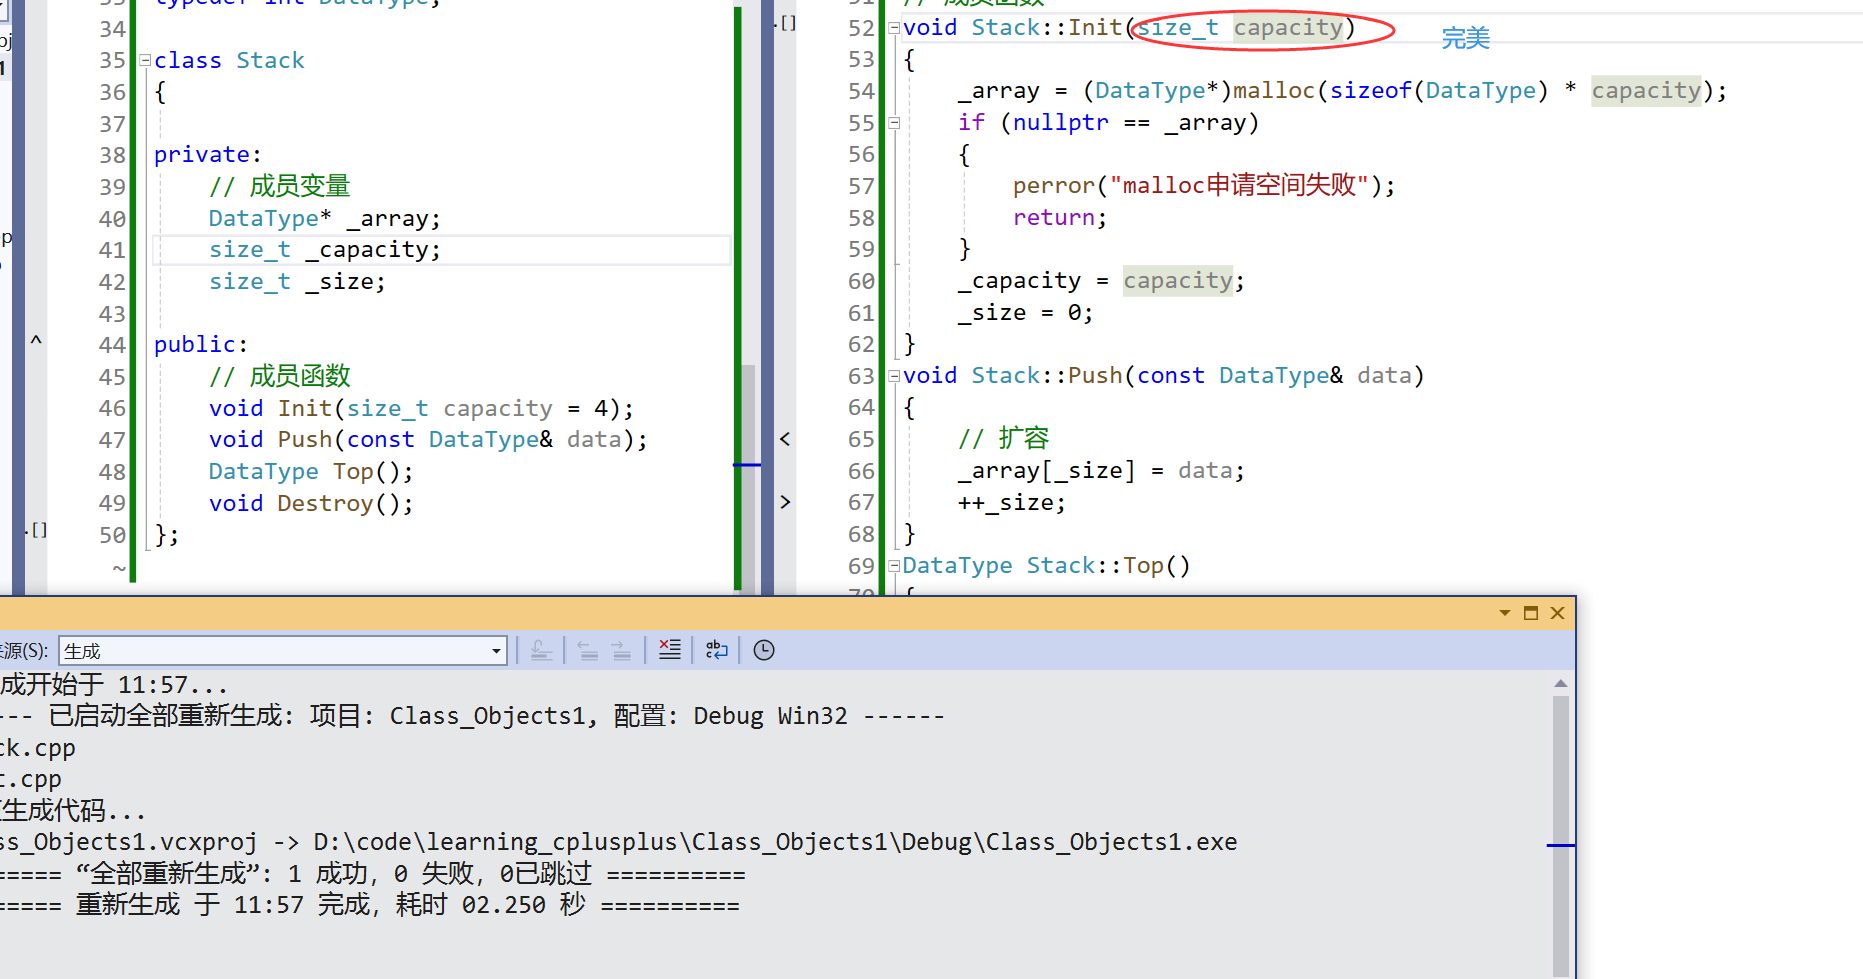The width and height of the screenshot is (1863, 979).
Task: Click Output window scroll-up arrow
Action: pos(1561,684)
